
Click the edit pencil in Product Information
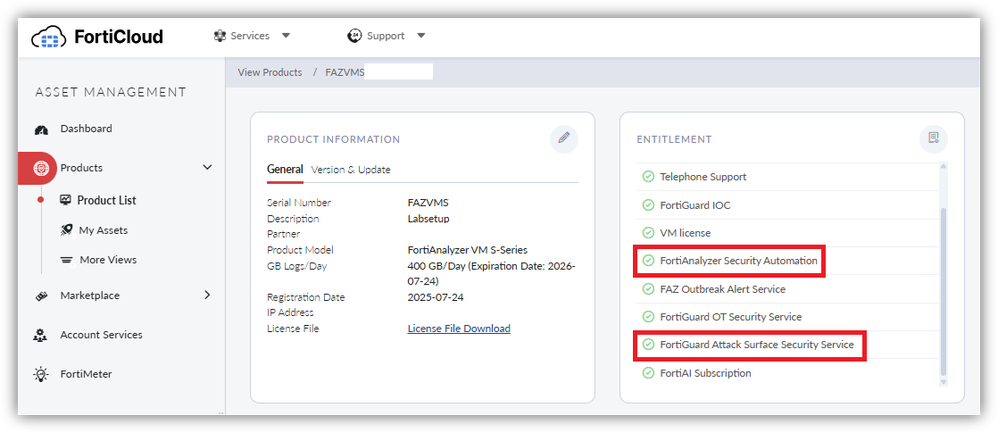click(x=564, y=138)
